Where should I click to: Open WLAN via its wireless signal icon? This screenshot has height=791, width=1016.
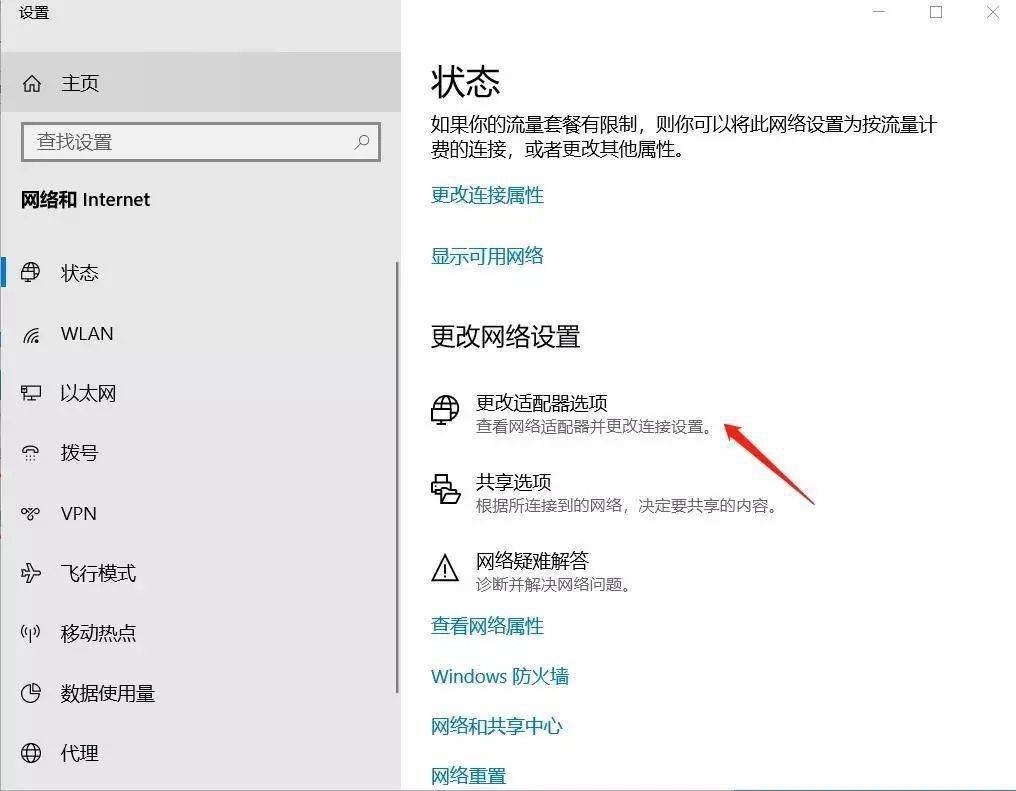point(30,334)
